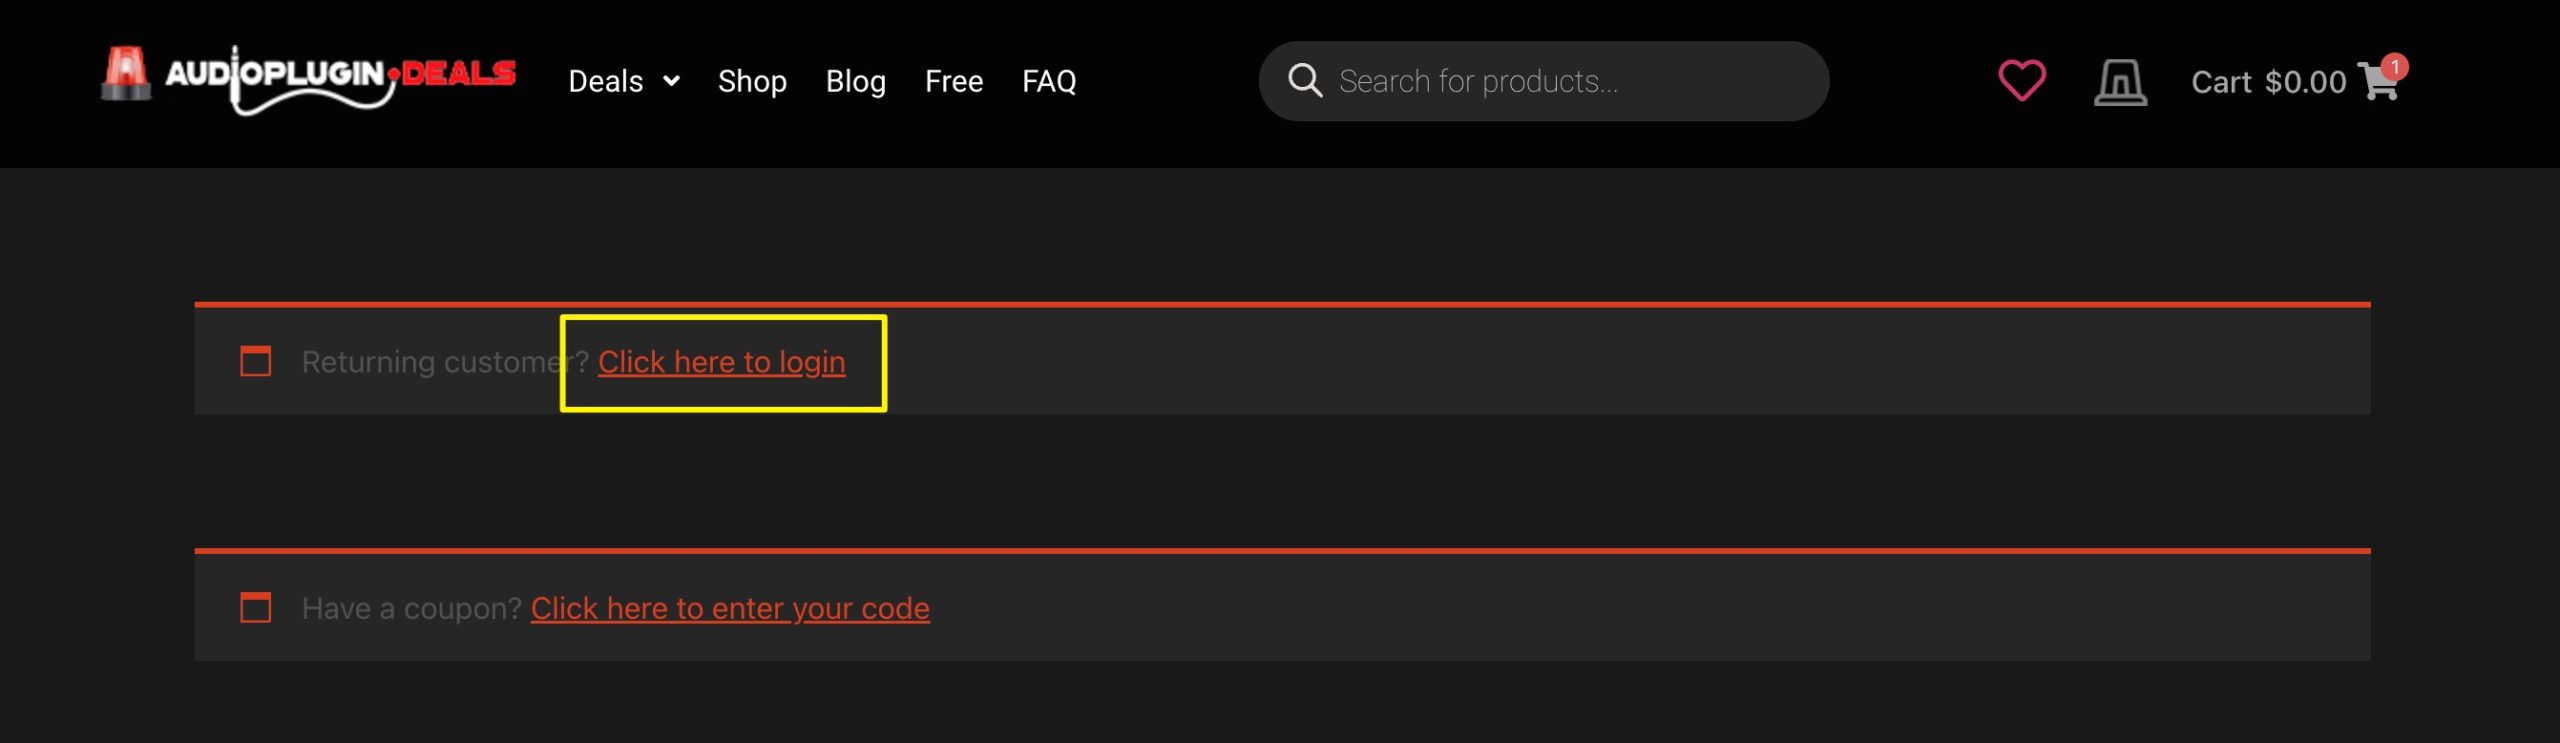The height and width of the screenshot is (743, 2560).
Task: Open the wishlist heart icon
Action: tap(2022, 81)
